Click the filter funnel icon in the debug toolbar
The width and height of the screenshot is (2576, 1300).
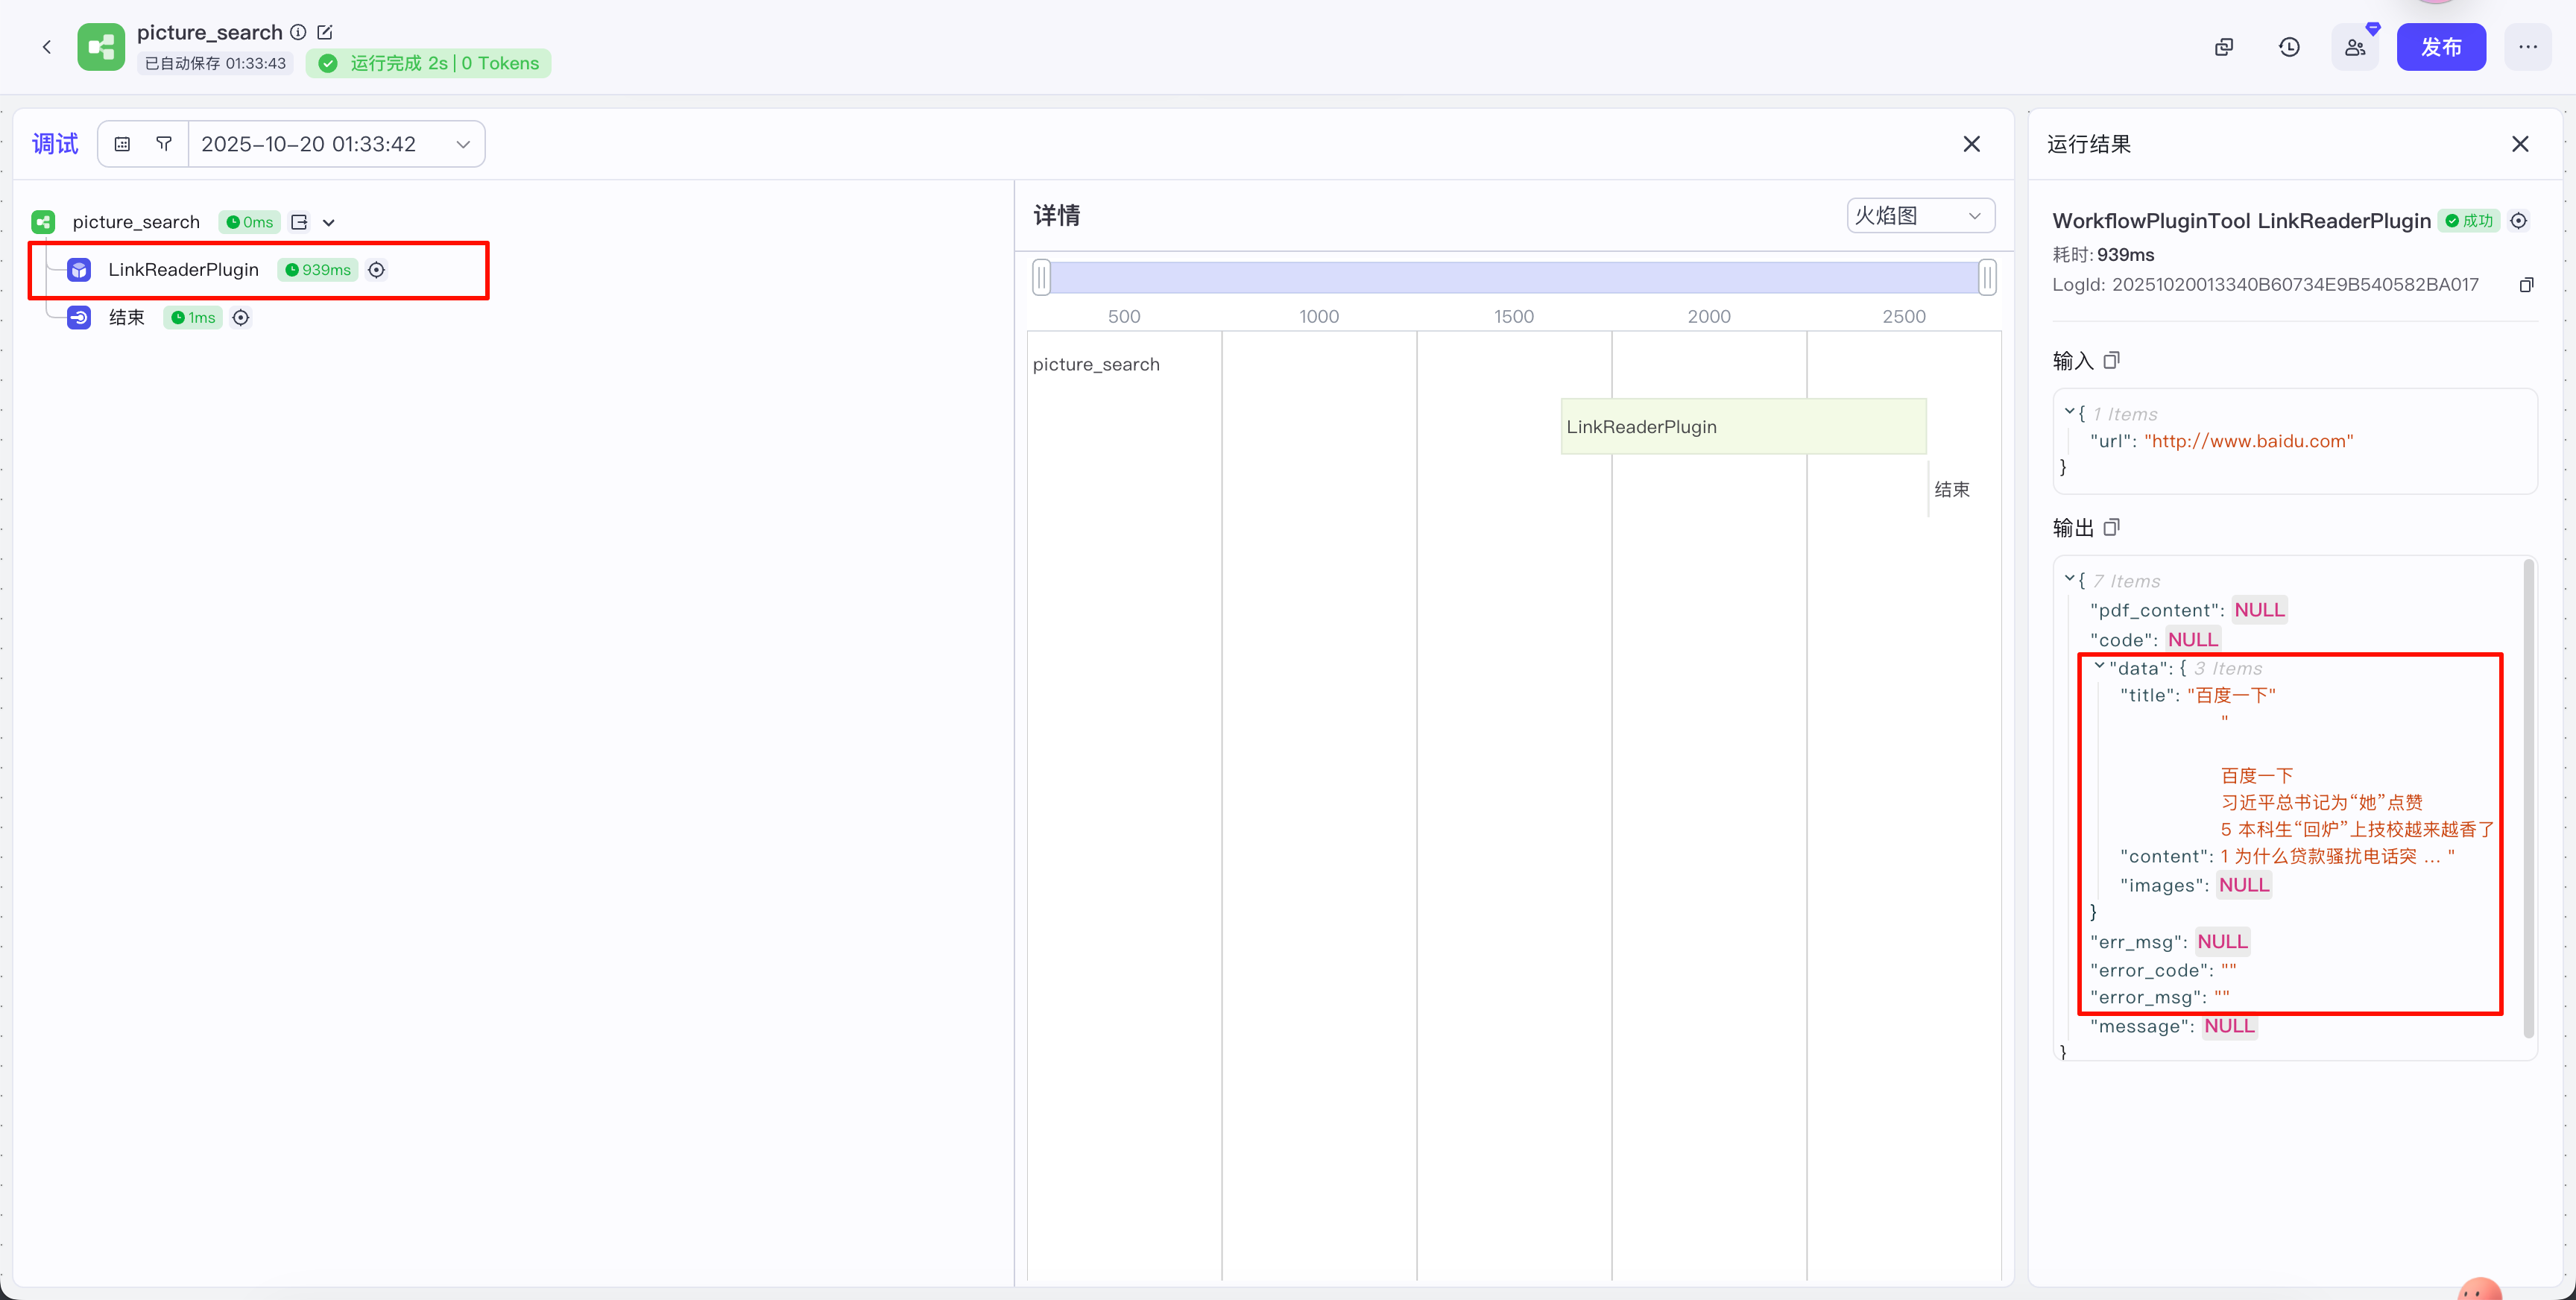click(x=164, y=144)
